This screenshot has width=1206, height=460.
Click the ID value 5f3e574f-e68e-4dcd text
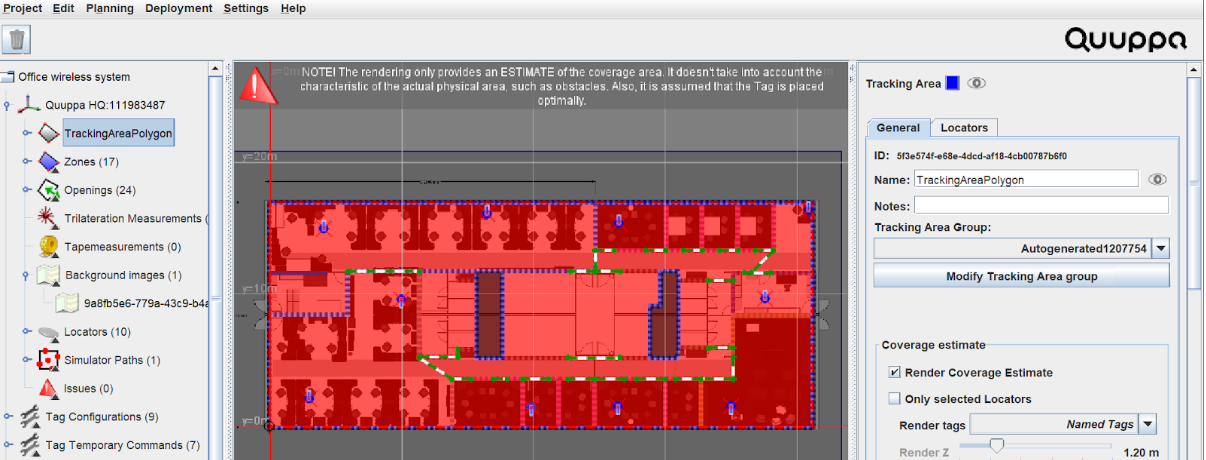pos(981,156)
